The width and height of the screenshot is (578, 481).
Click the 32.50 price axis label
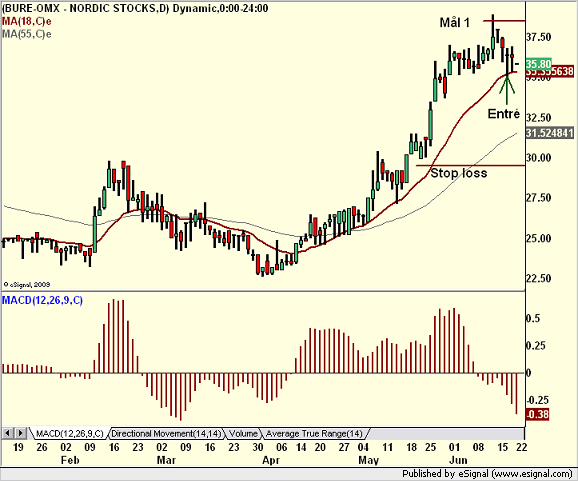(539, 118)
